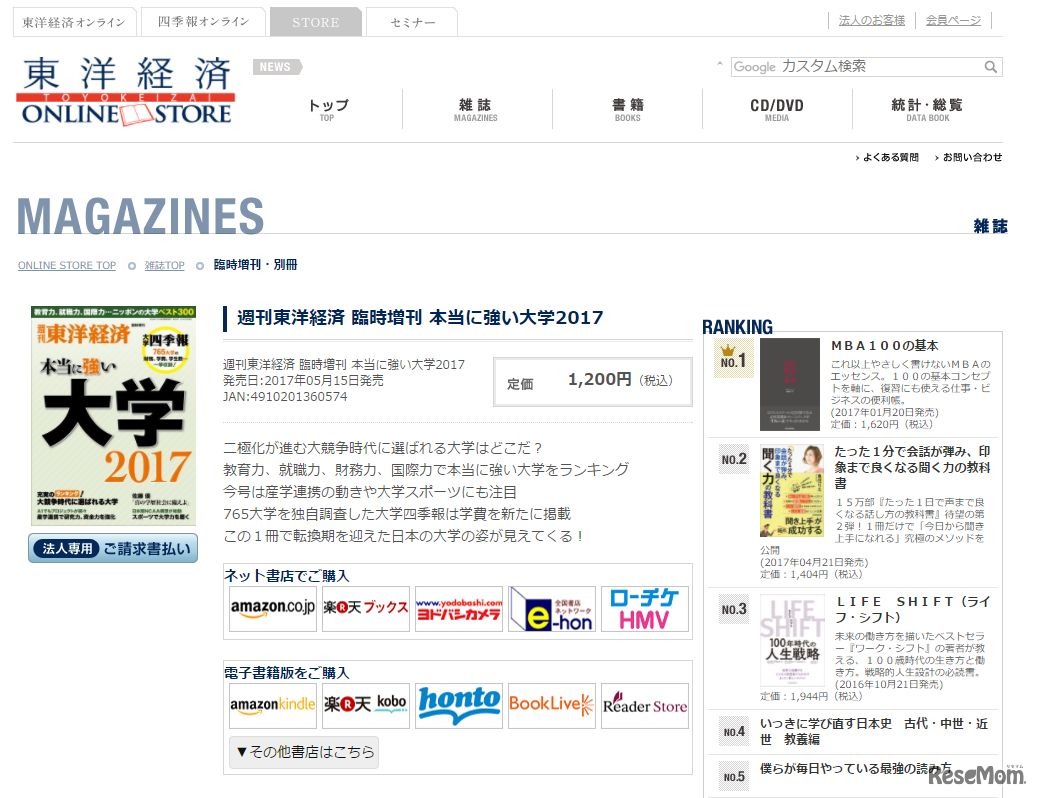This screenshot has width=1039, height=798.
Task: Click the BookLive! ebook icon
Action: (552, 705)
